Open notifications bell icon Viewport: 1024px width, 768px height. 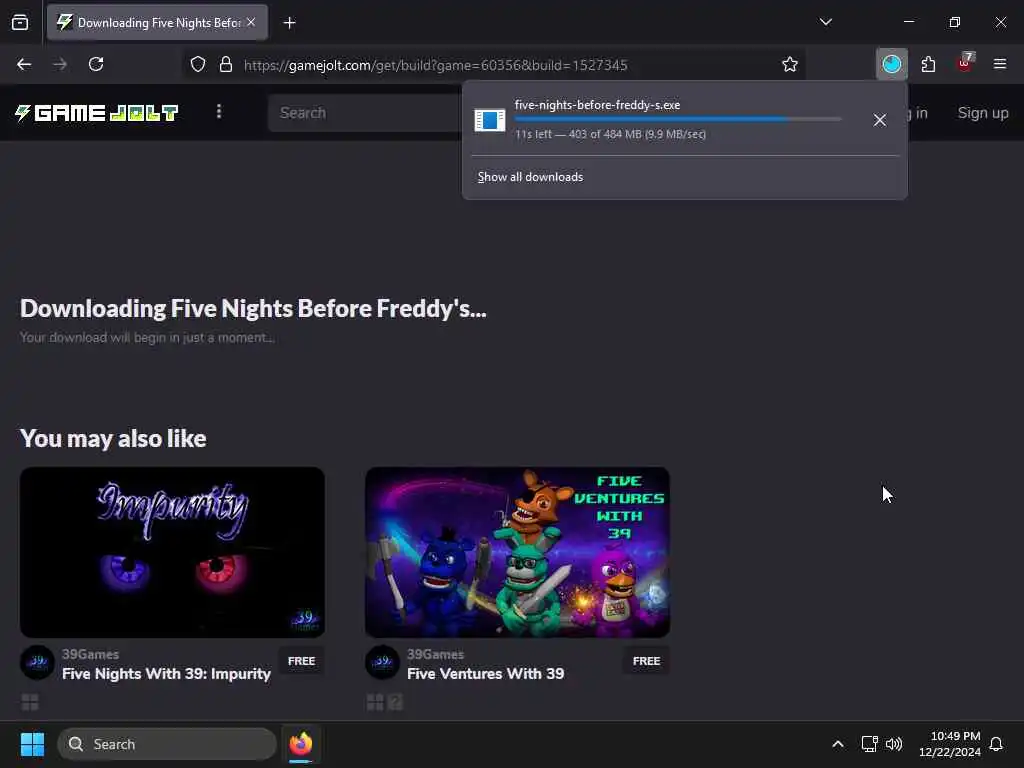point(996,744)
